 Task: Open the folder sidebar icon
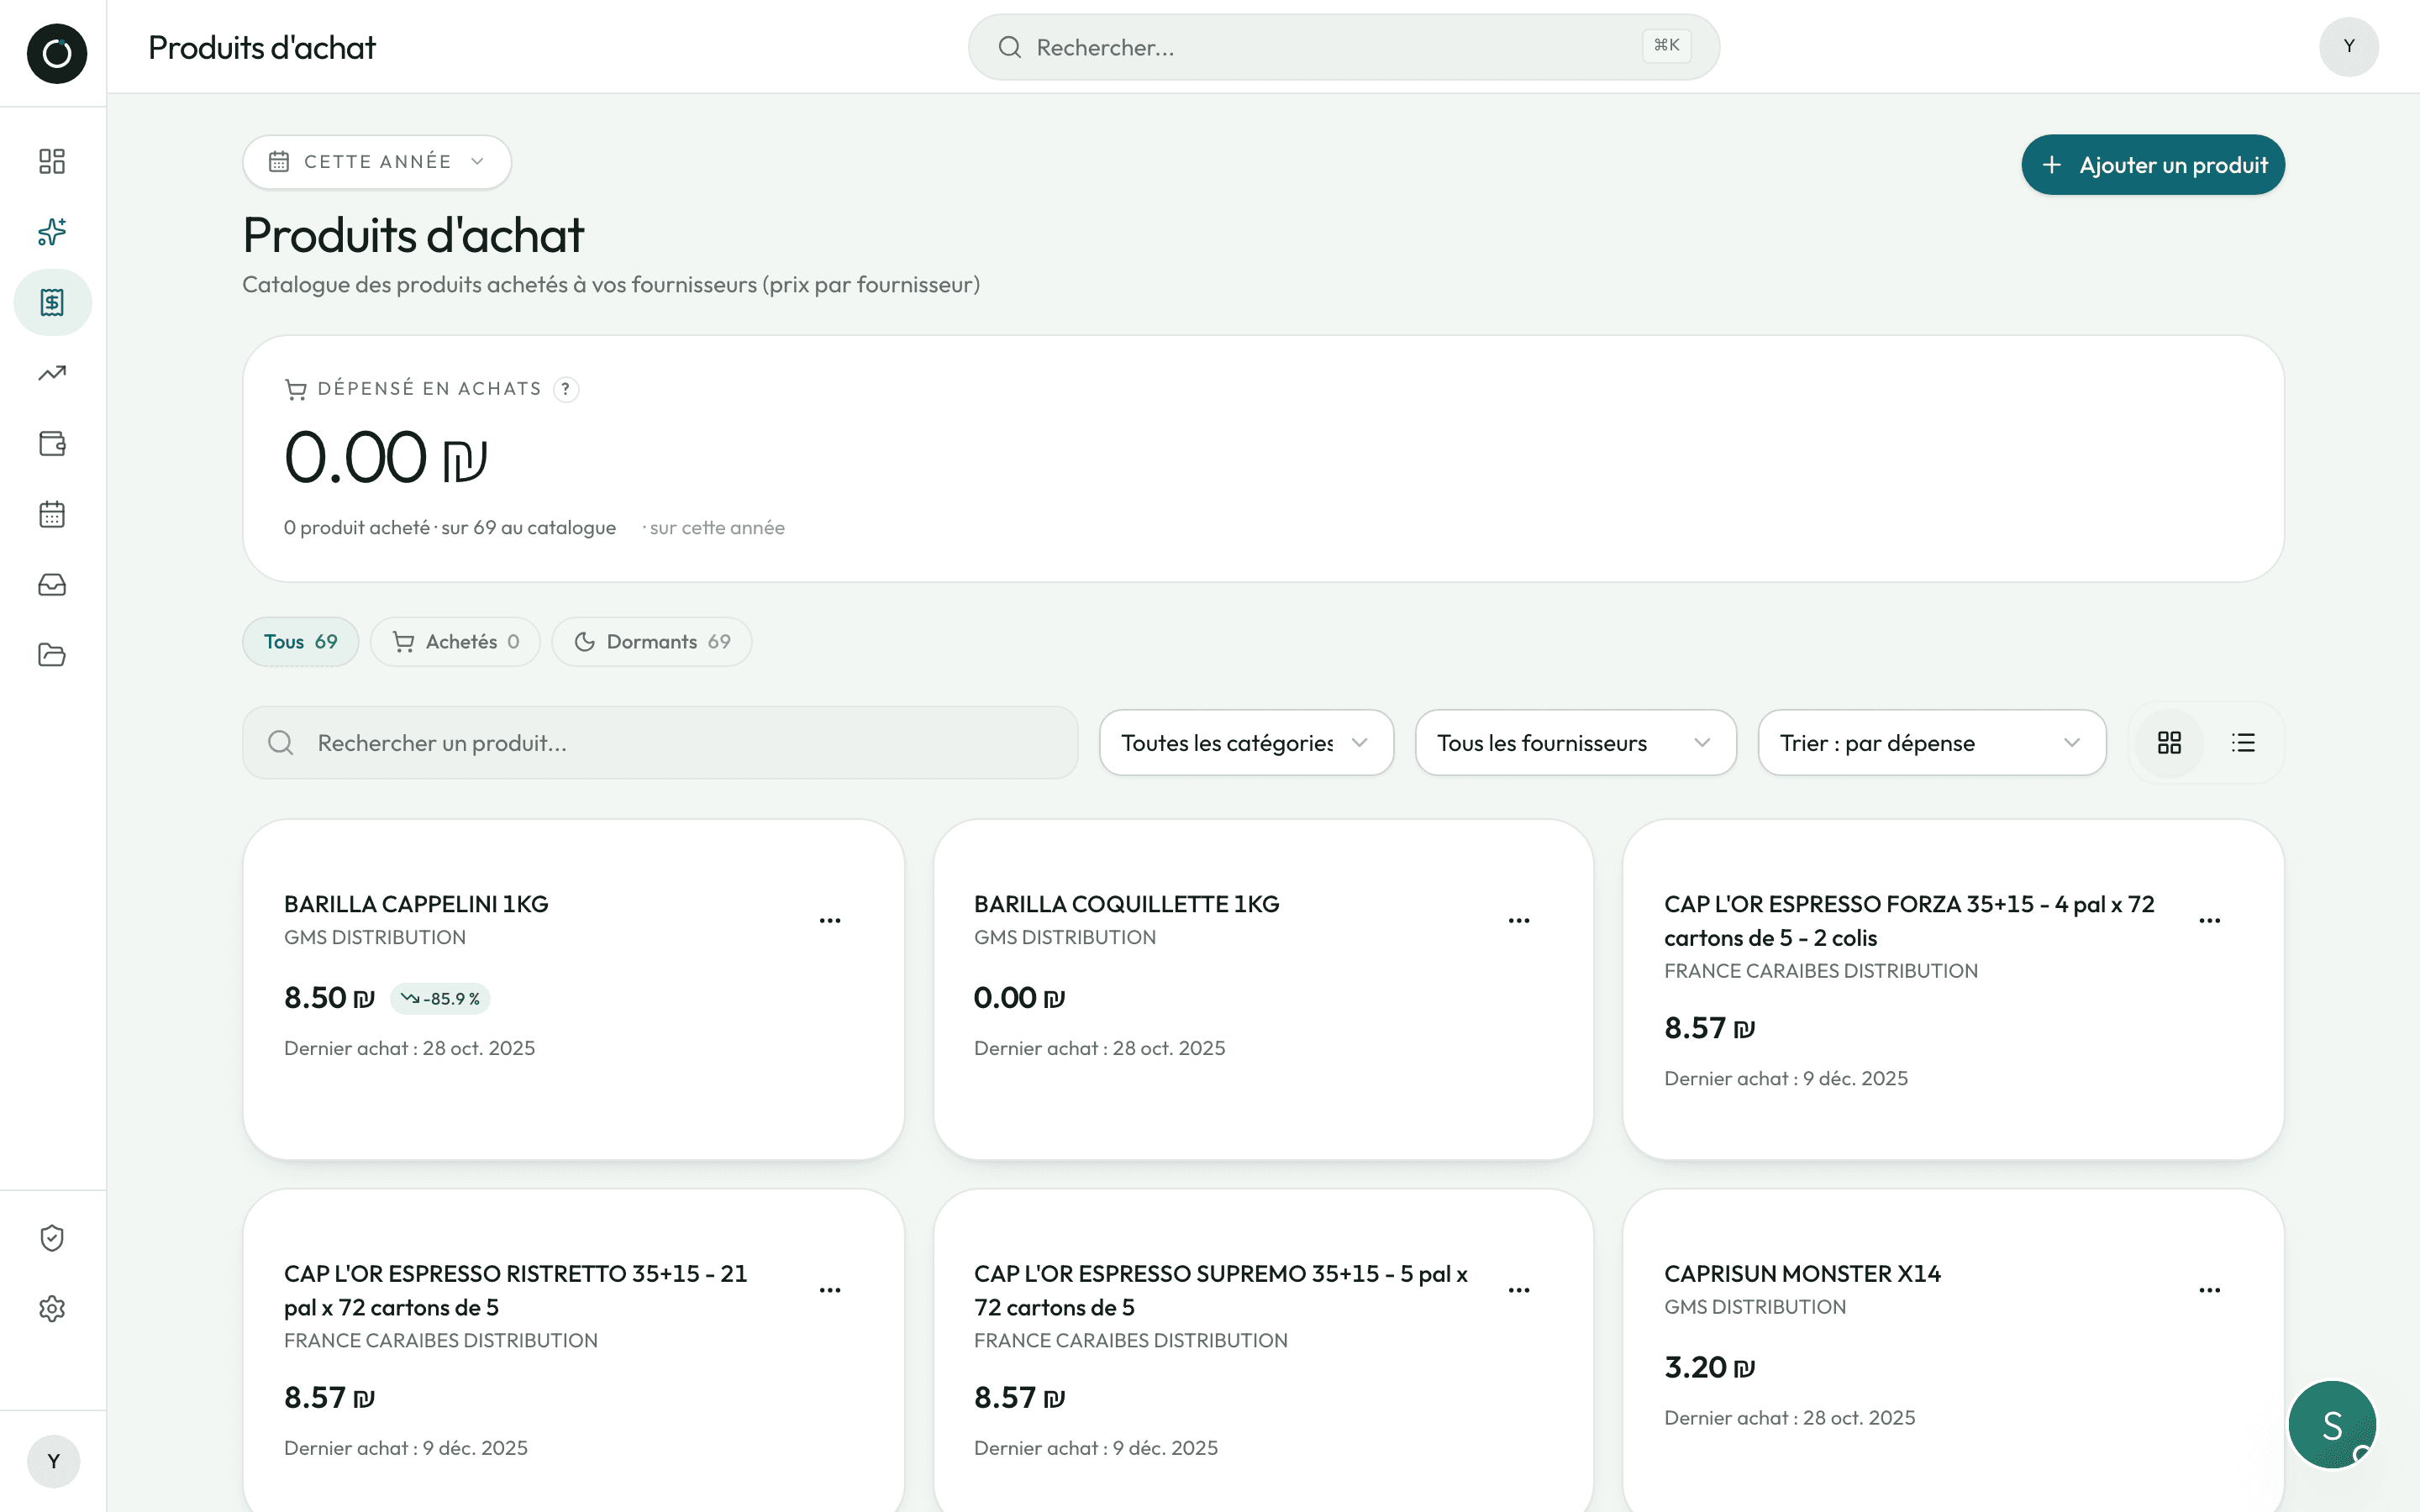click(52, 655)
